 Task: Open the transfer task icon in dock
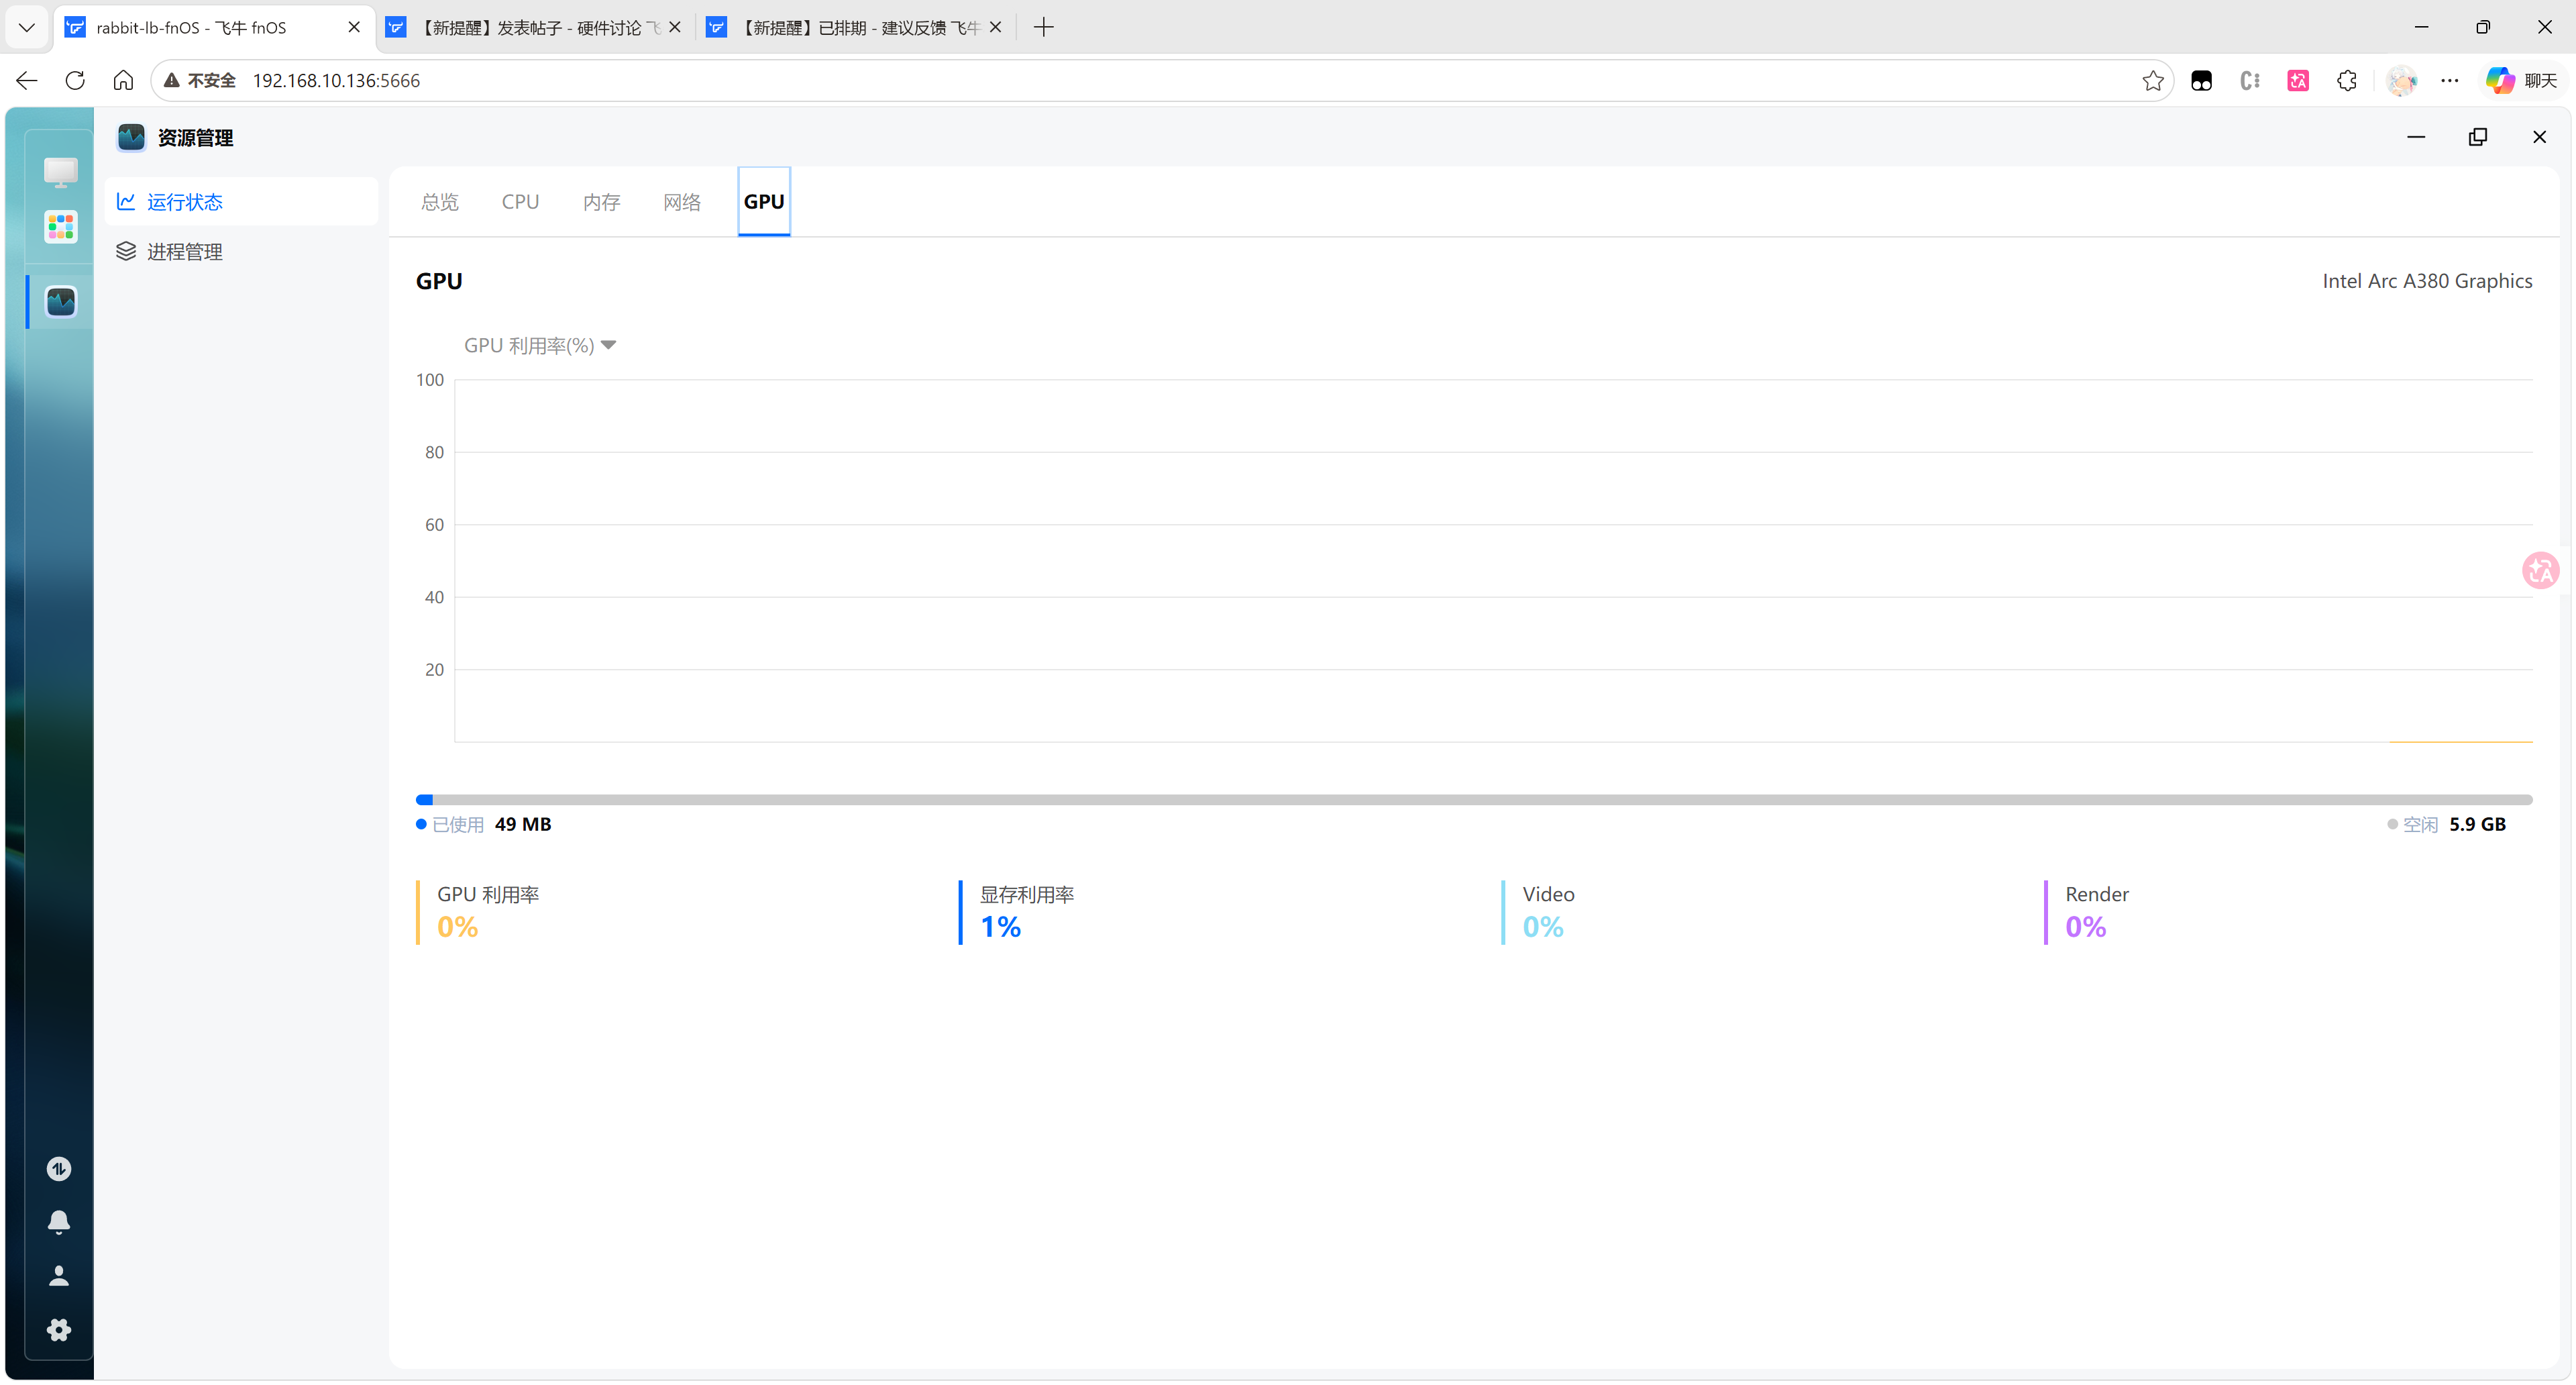pos(59,1168)
